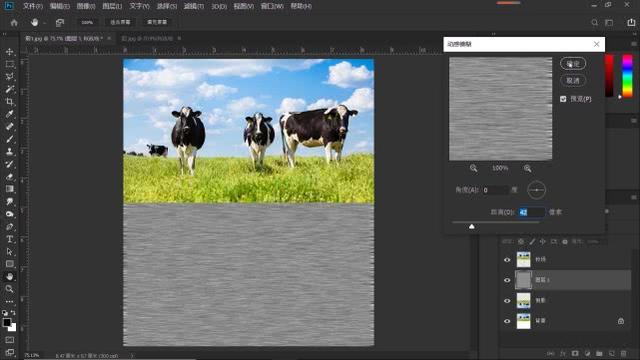The width and height of the screenshot is (640, 360).
Task: Uncheck the Preview (P) checkbox
Action: pyautogui.click(x=563, y=99)
